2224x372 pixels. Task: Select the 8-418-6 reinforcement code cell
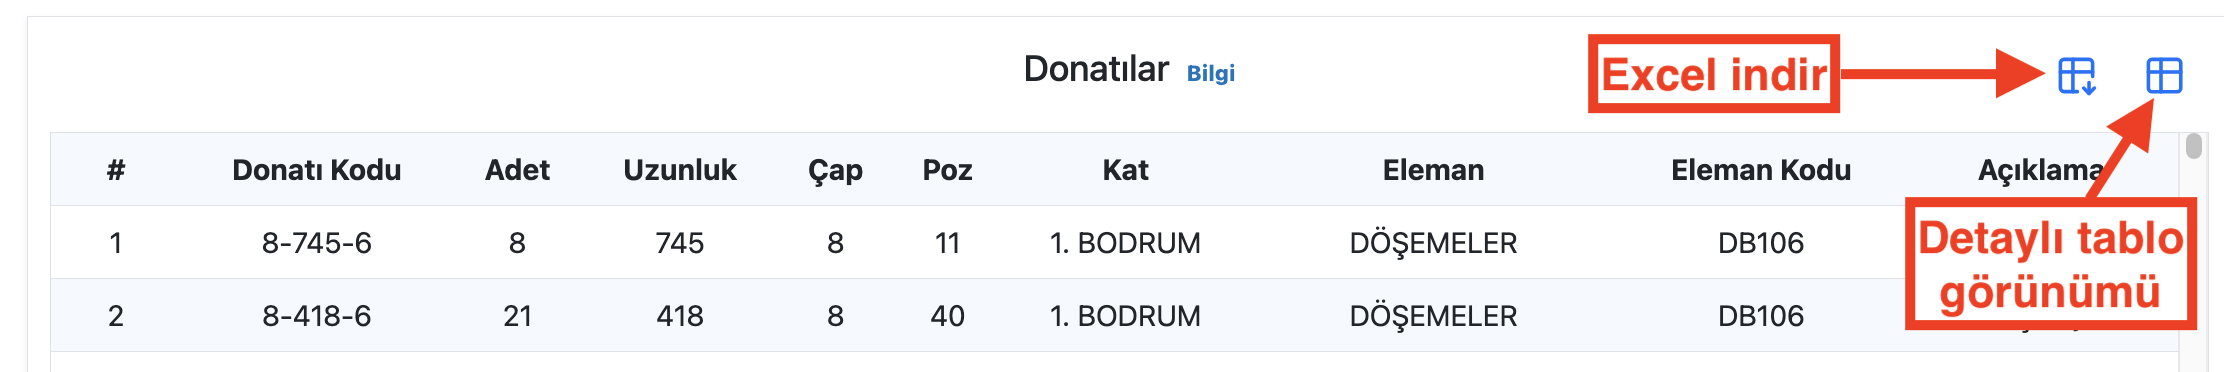[317, 316]
